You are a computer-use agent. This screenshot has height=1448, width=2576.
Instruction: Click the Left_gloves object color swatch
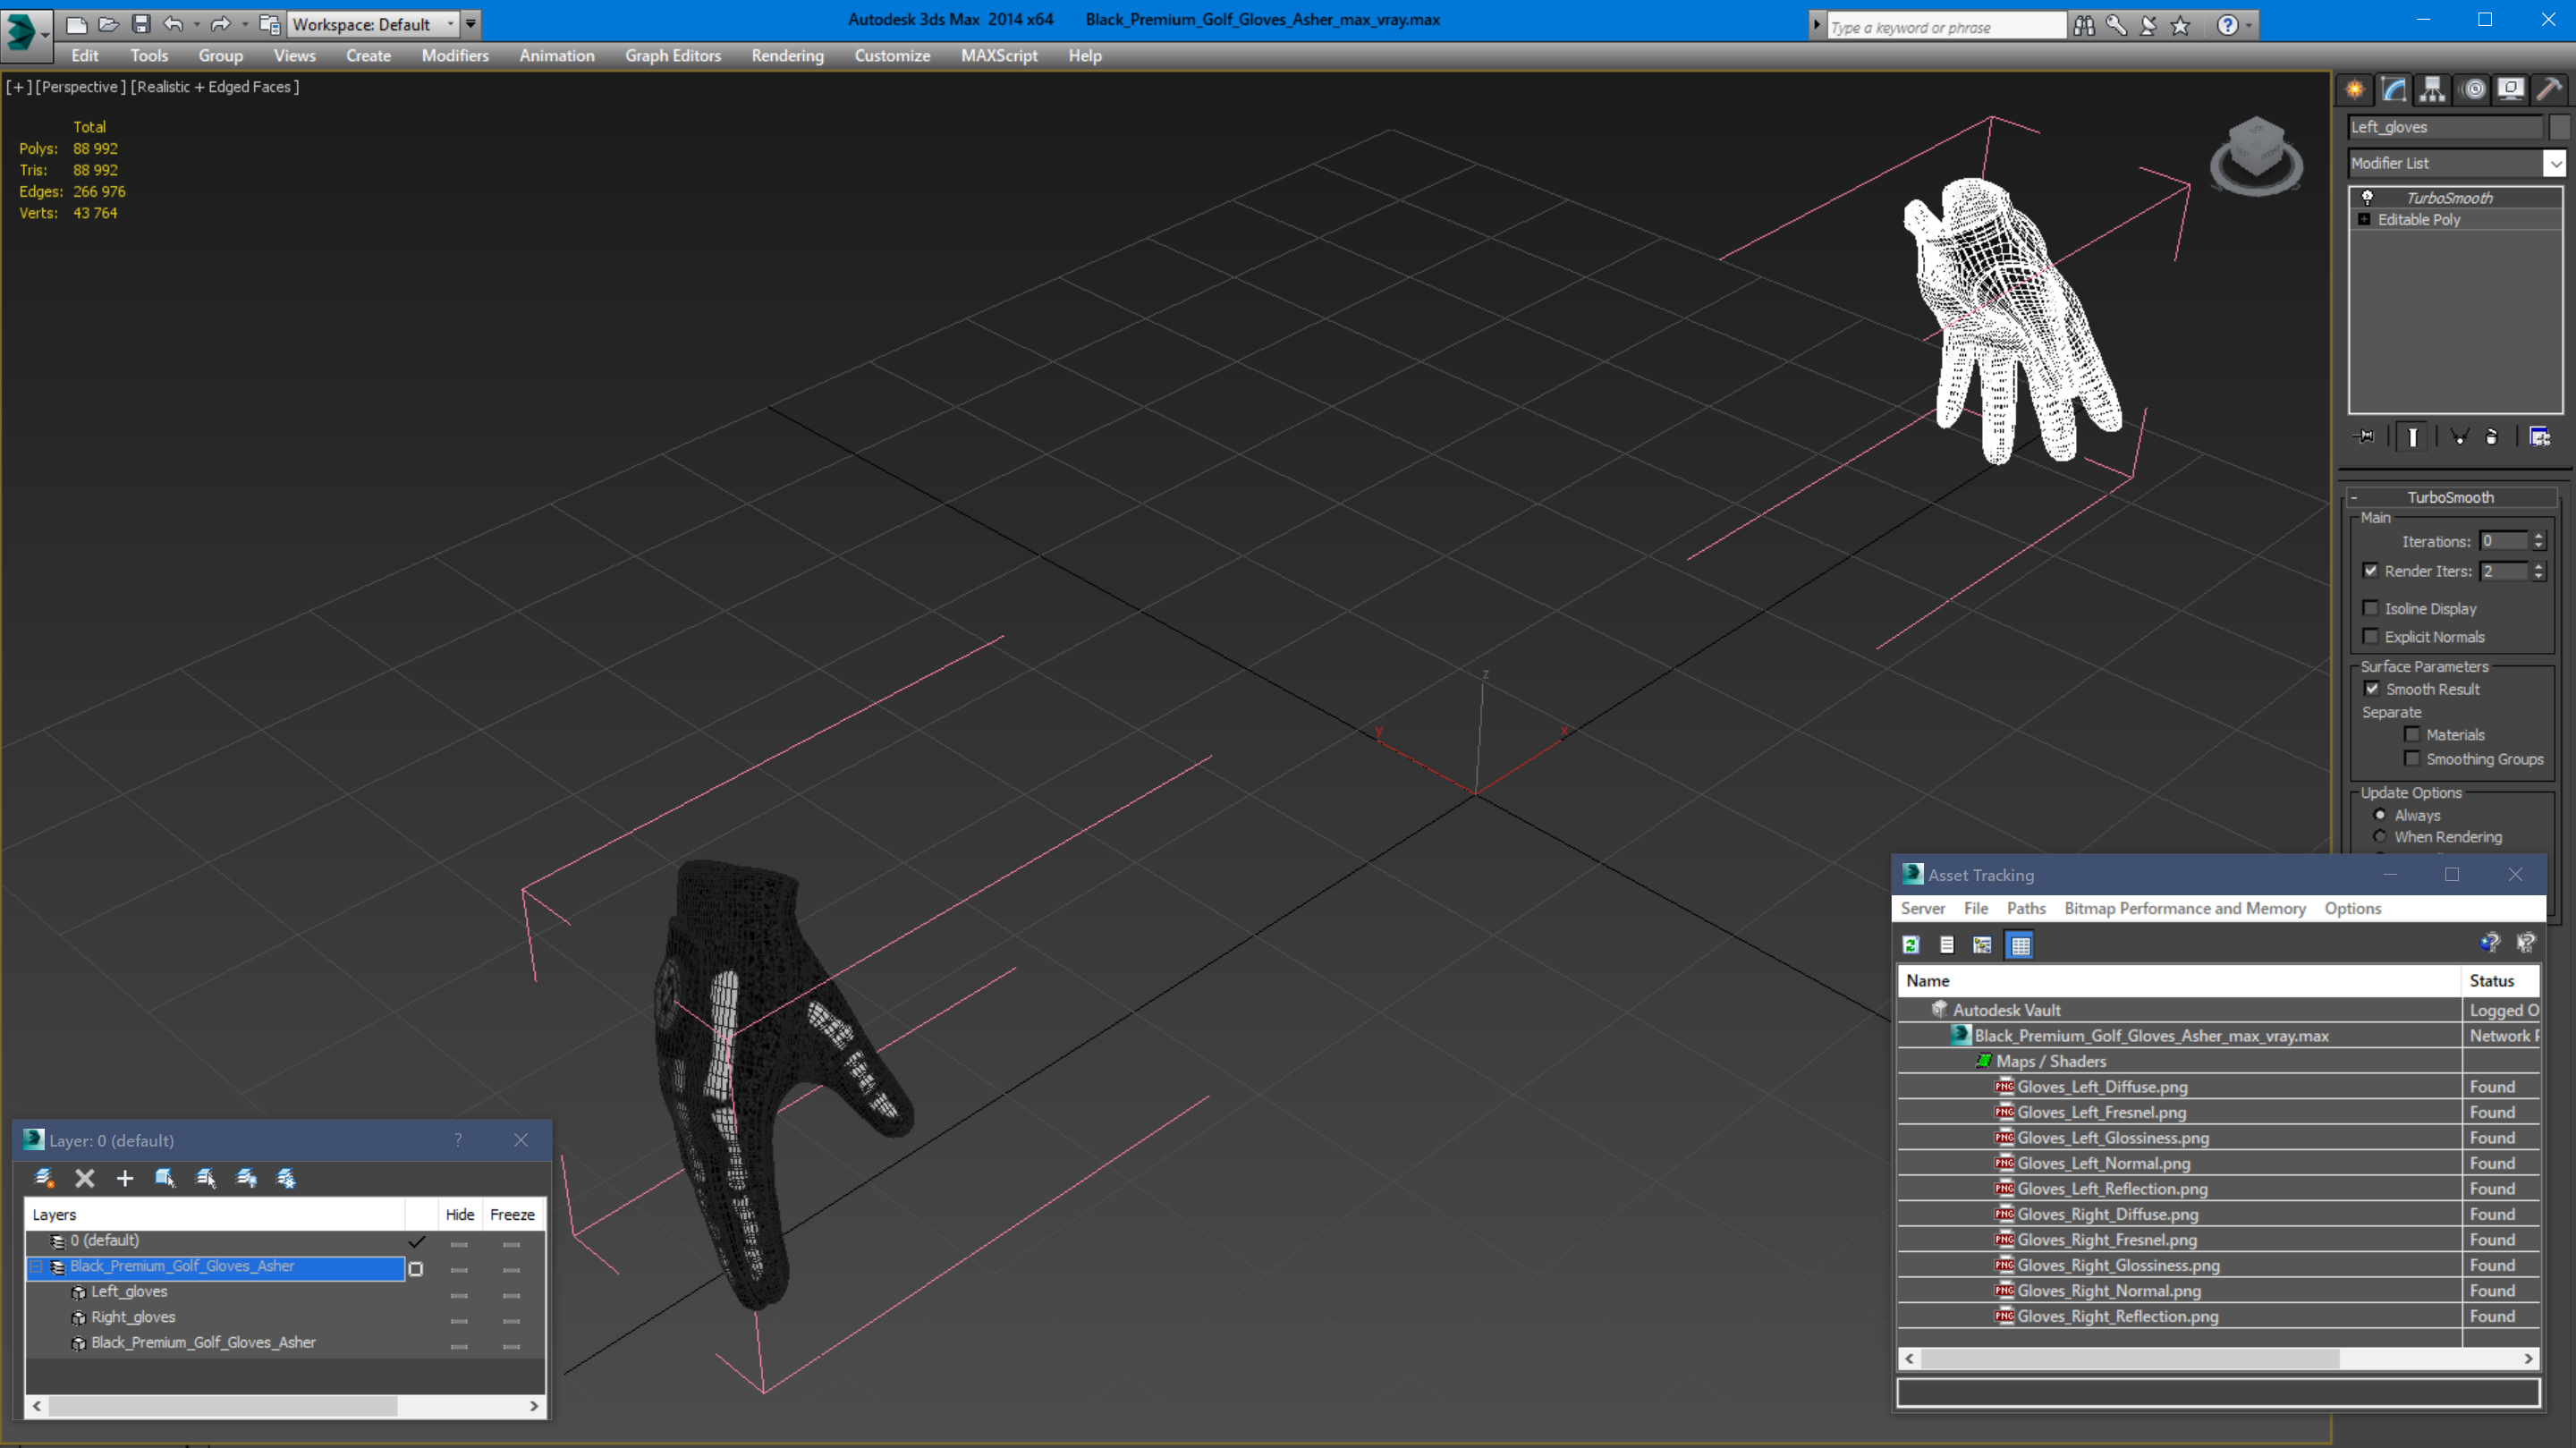click(x=2558, y=127)
